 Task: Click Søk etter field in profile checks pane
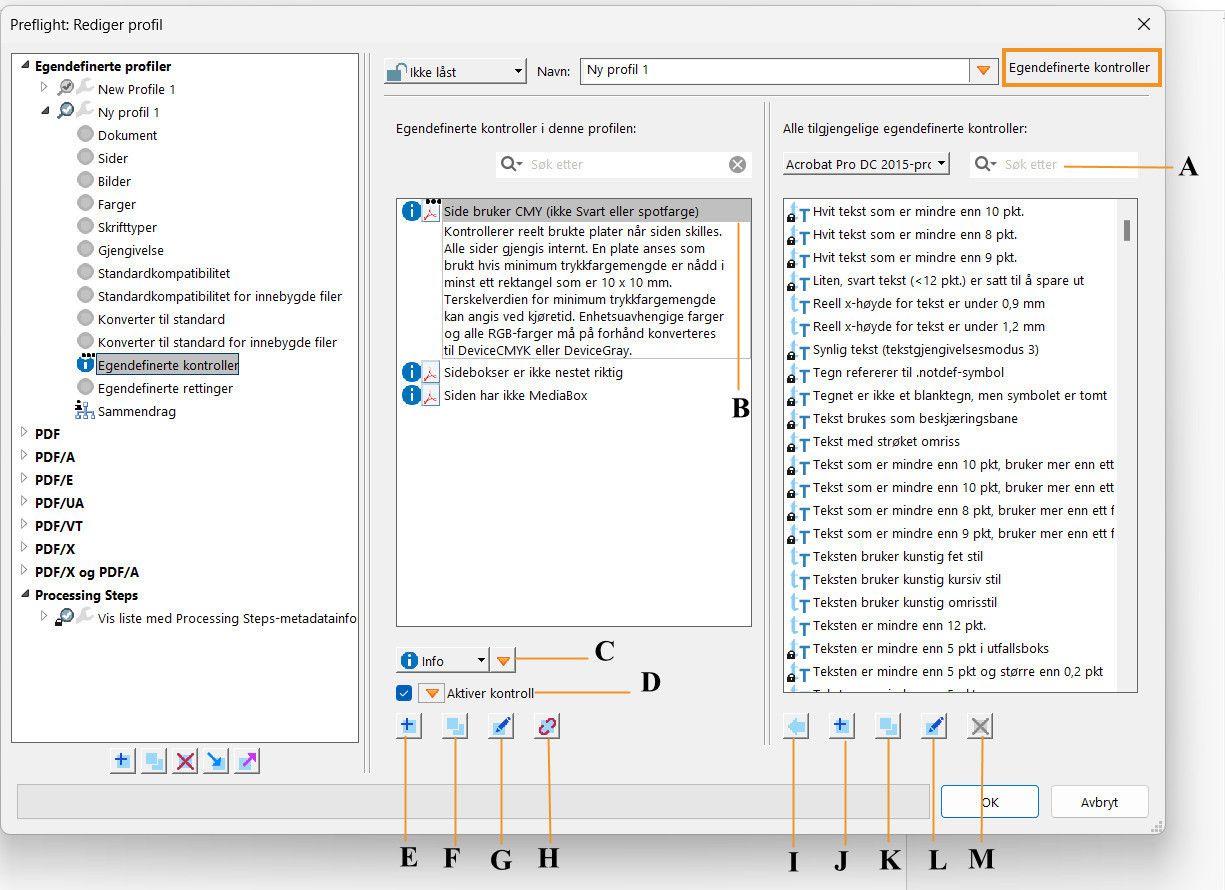point(626,164)
